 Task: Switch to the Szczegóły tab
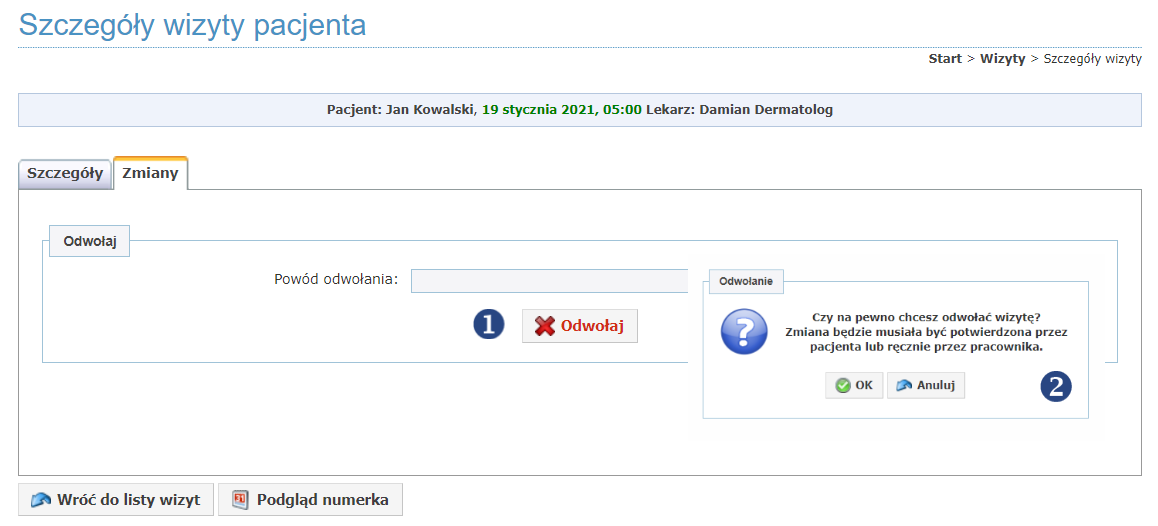click(x=65, y=174)
